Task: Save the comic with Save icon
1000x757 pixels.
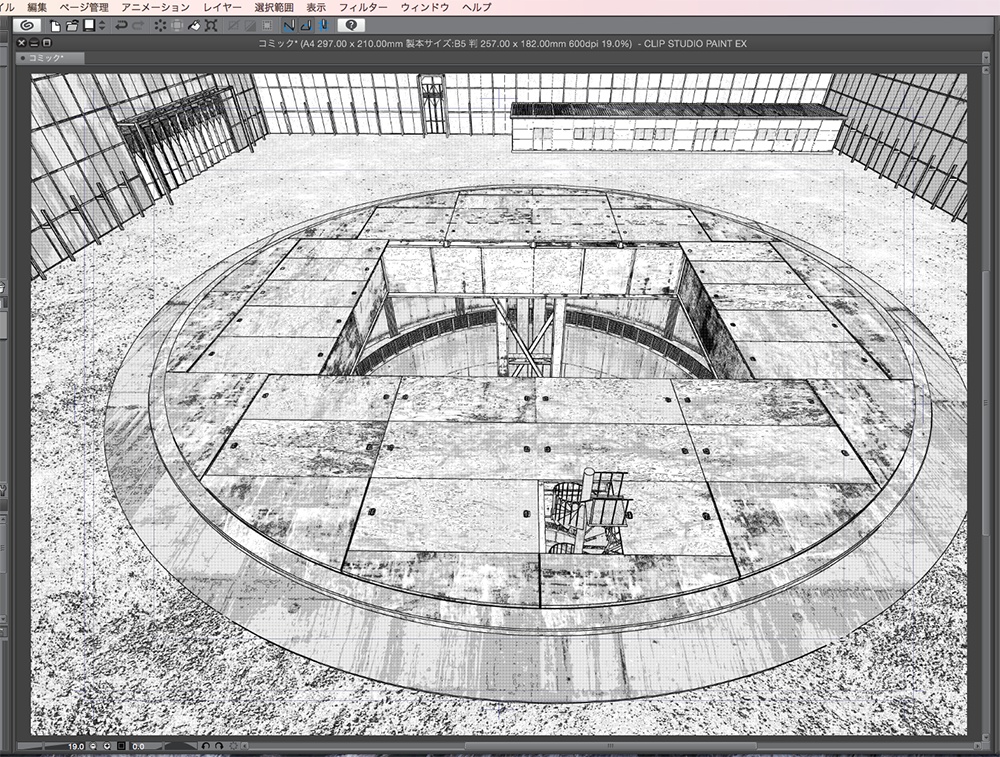Action: tap(89, 26)
